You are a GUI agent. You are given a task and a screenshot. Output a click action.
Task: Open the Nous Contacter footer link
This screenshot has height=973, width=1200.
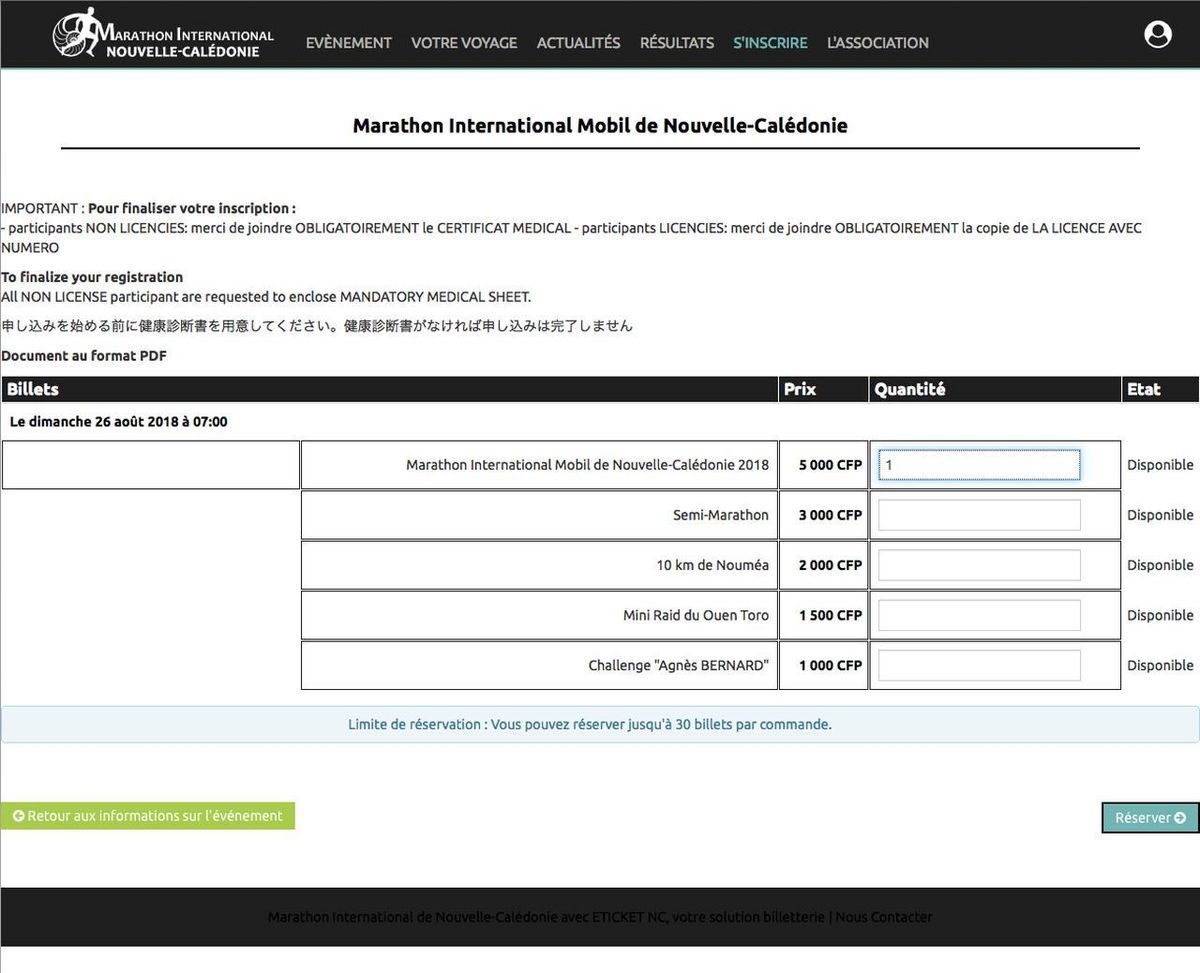[x=884, y=917]
